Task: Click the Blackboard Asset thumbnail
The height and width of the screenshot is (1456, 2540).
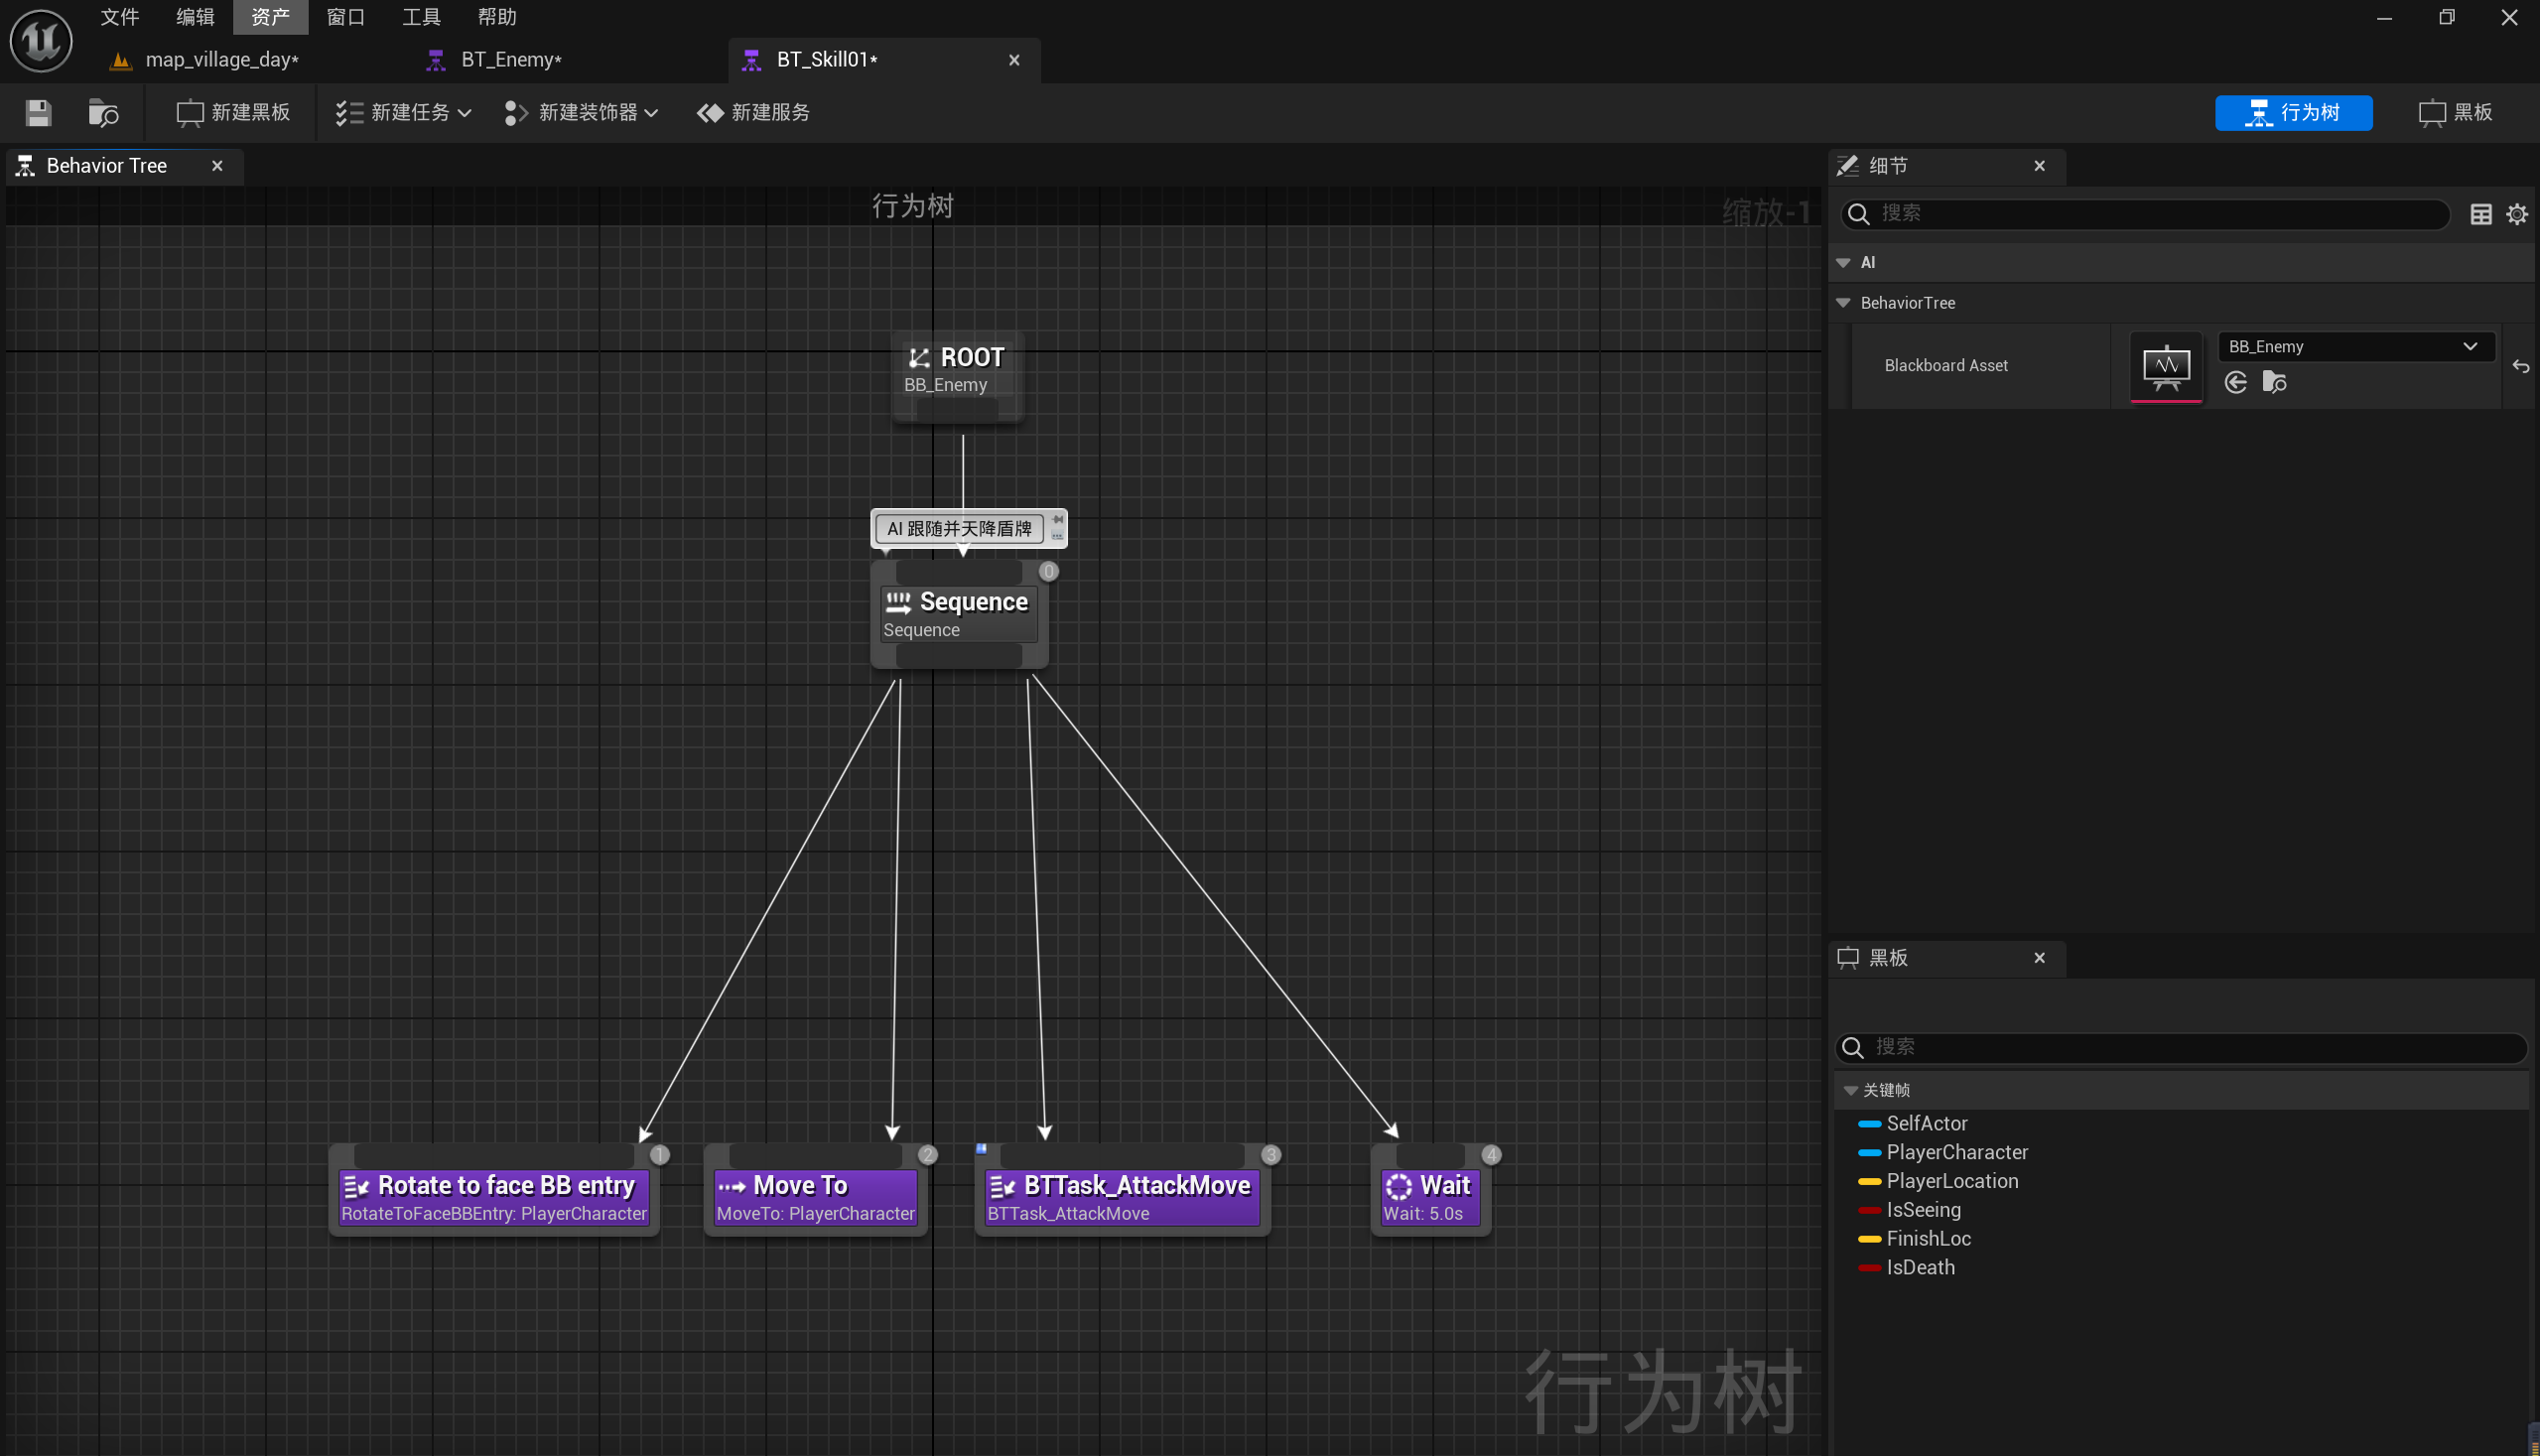Action: [2165, 367]
